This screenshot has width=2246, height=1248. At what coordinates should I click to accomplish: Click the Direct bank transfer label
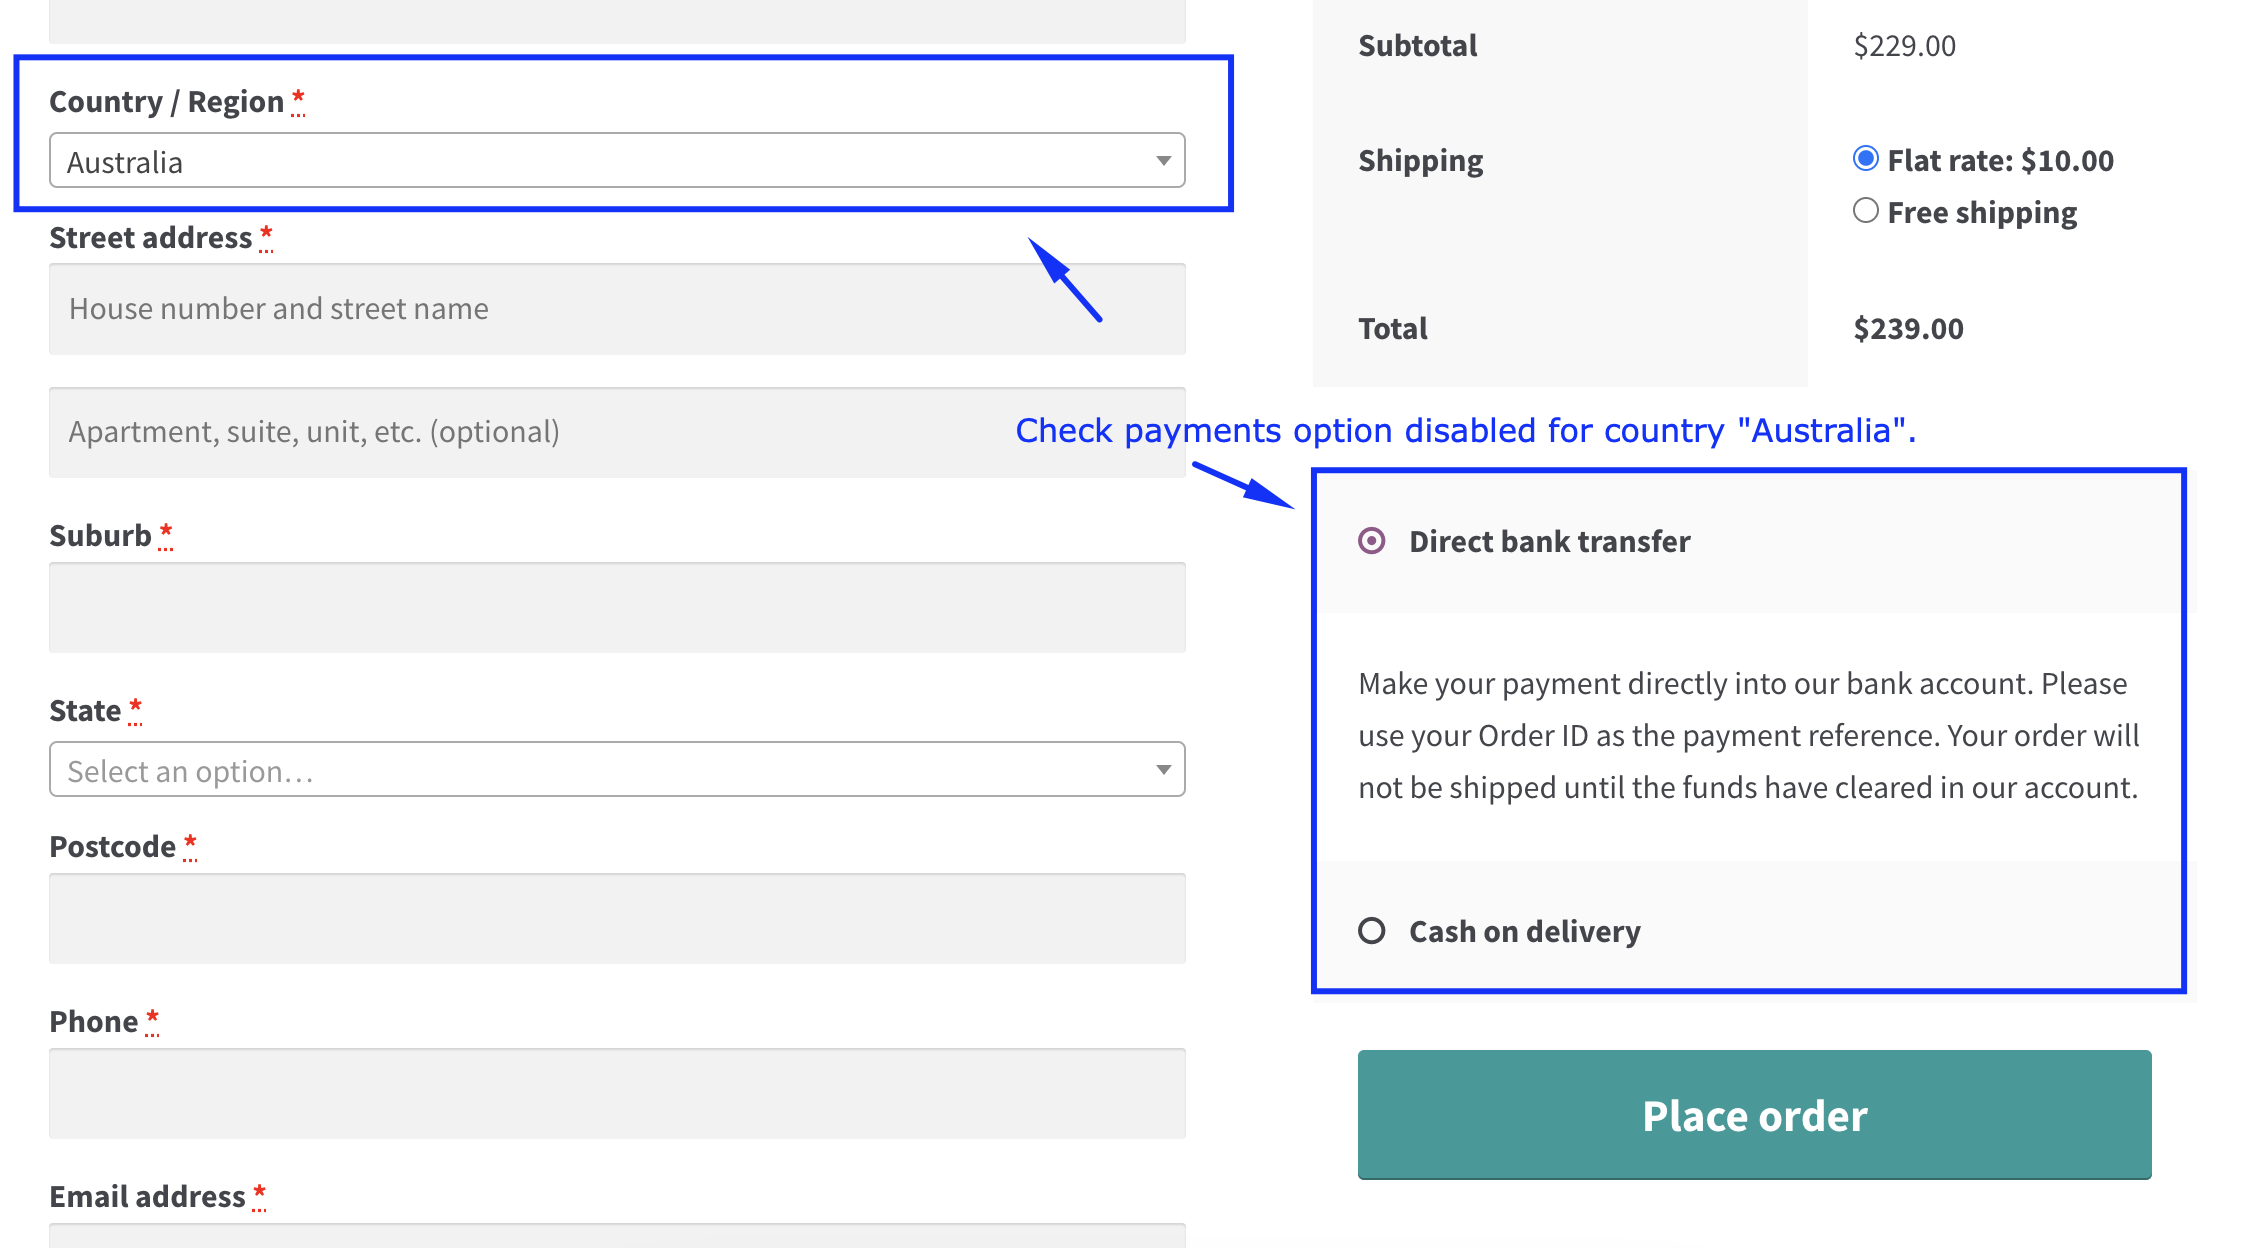[1549, 541]
